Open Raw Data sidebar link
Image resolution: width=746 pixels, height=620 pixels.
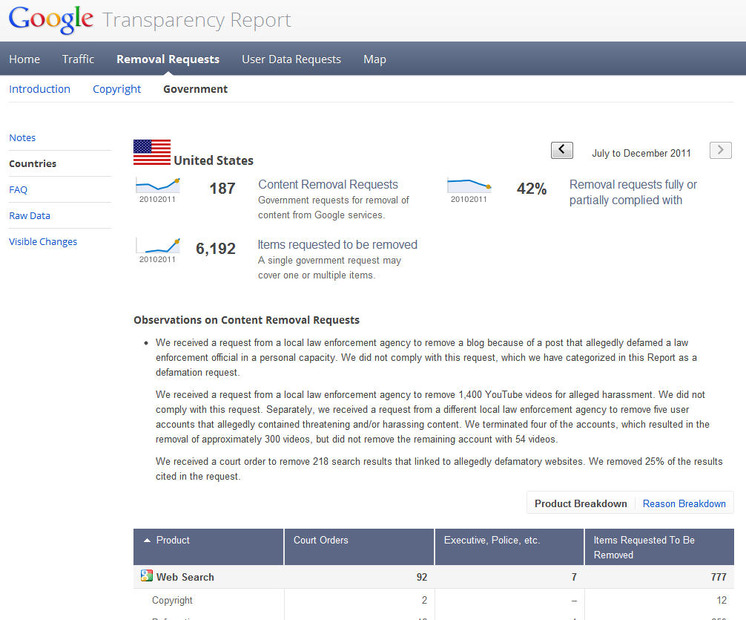[x=29, y=216]
